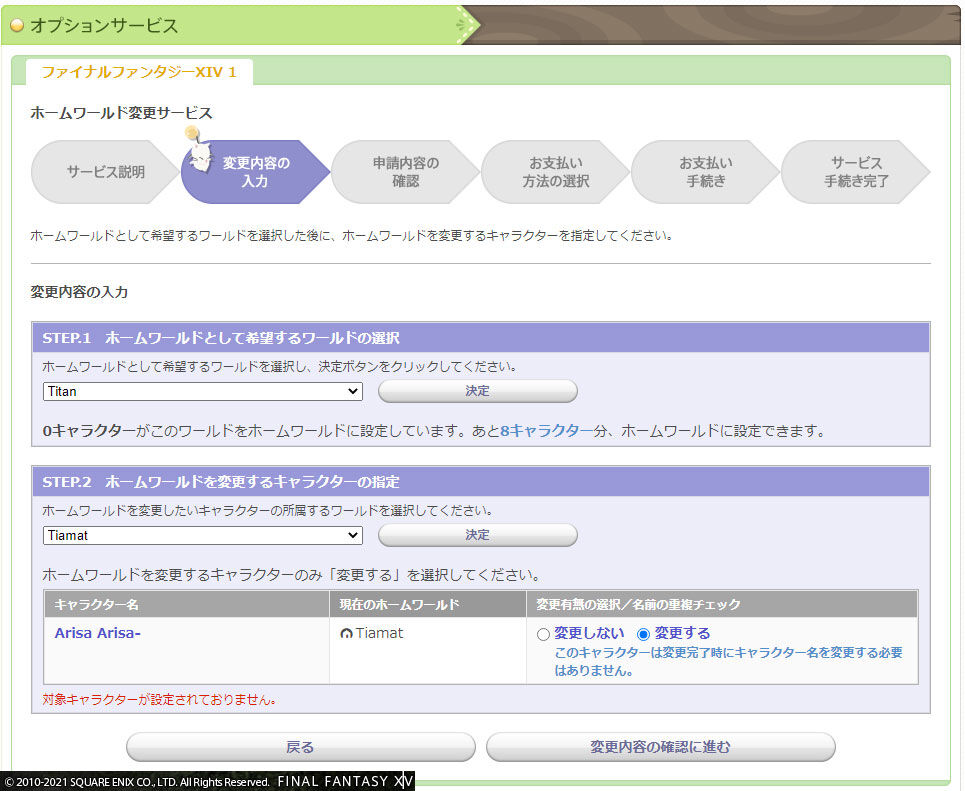Click the 決定 button in STEP.1
The height and width of the screenshot is (791, 965).
point(478,391)
